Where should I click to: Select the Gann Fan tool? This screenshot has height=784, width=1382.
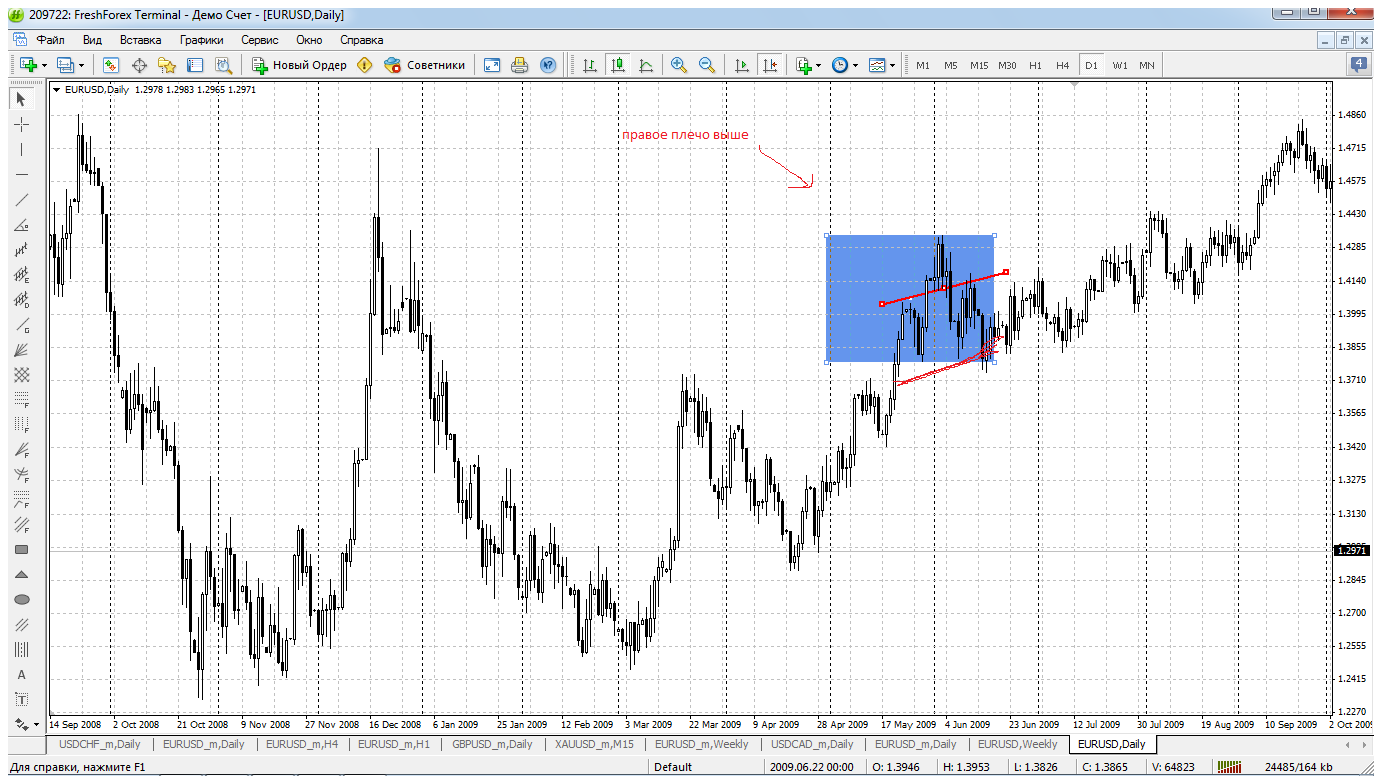coord(22,349)
